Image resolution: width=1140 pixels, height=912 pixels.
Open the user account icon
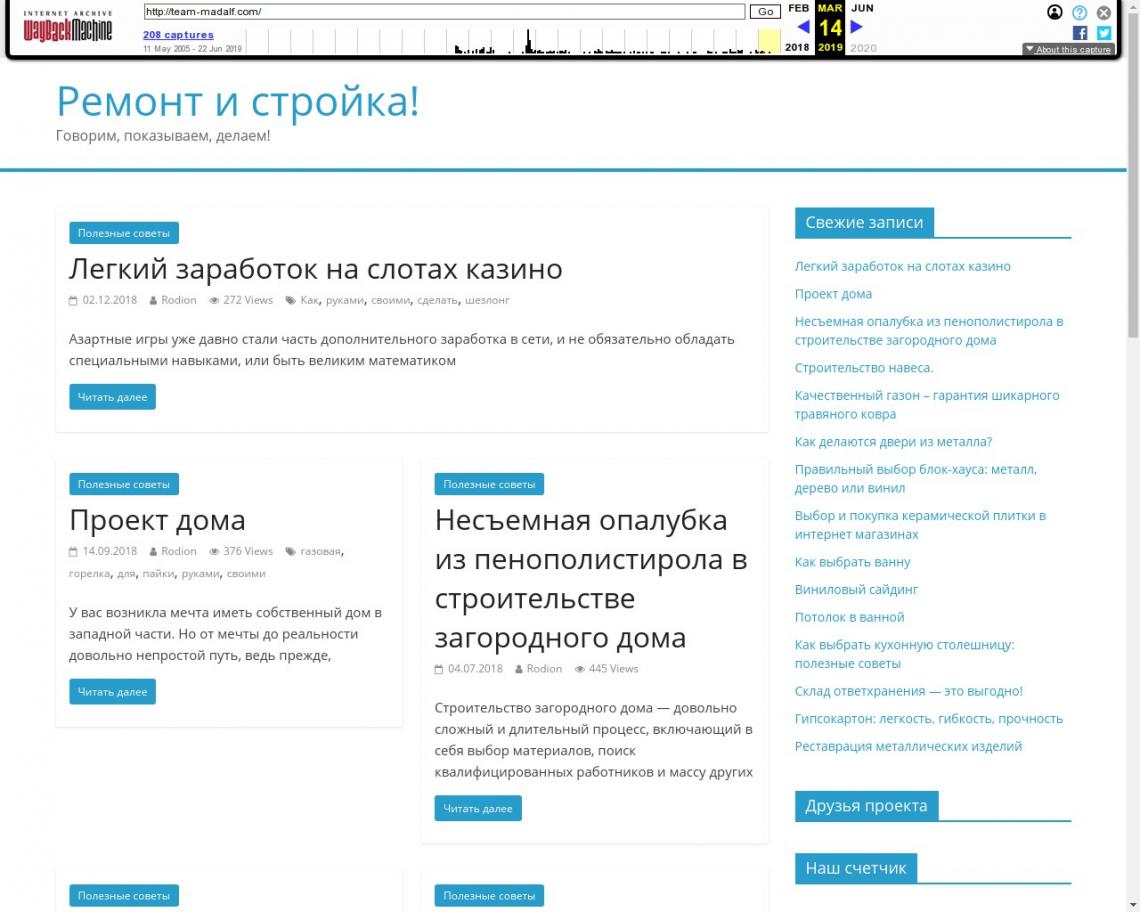tap(1054, 12)
